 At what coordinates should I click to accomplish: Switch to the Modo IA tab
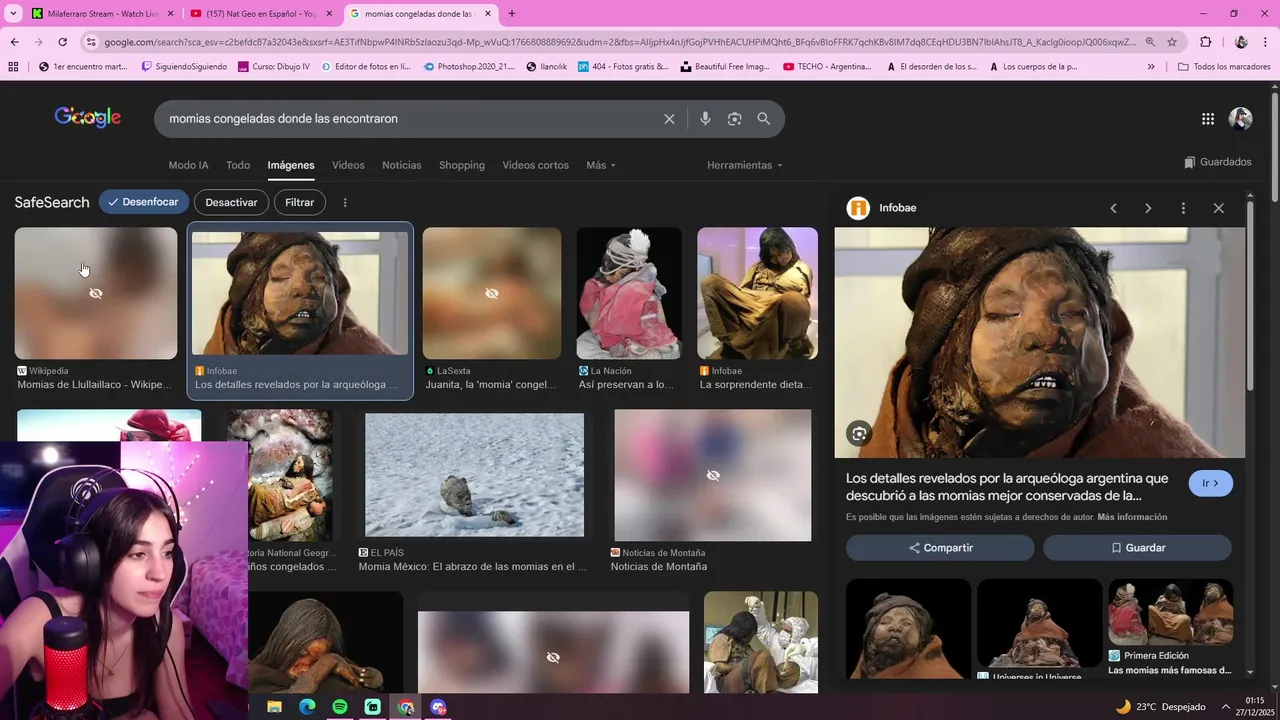coord(188,165)
